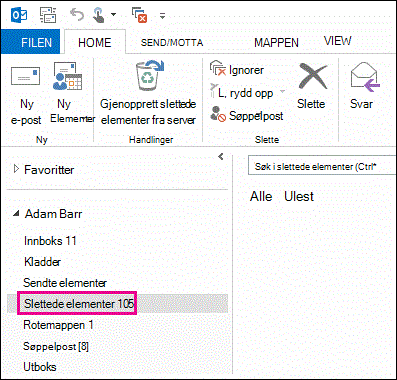Screen dimensions: 397x380
Task: Select the HOME ribbon tab
Action: click(95, 42)
